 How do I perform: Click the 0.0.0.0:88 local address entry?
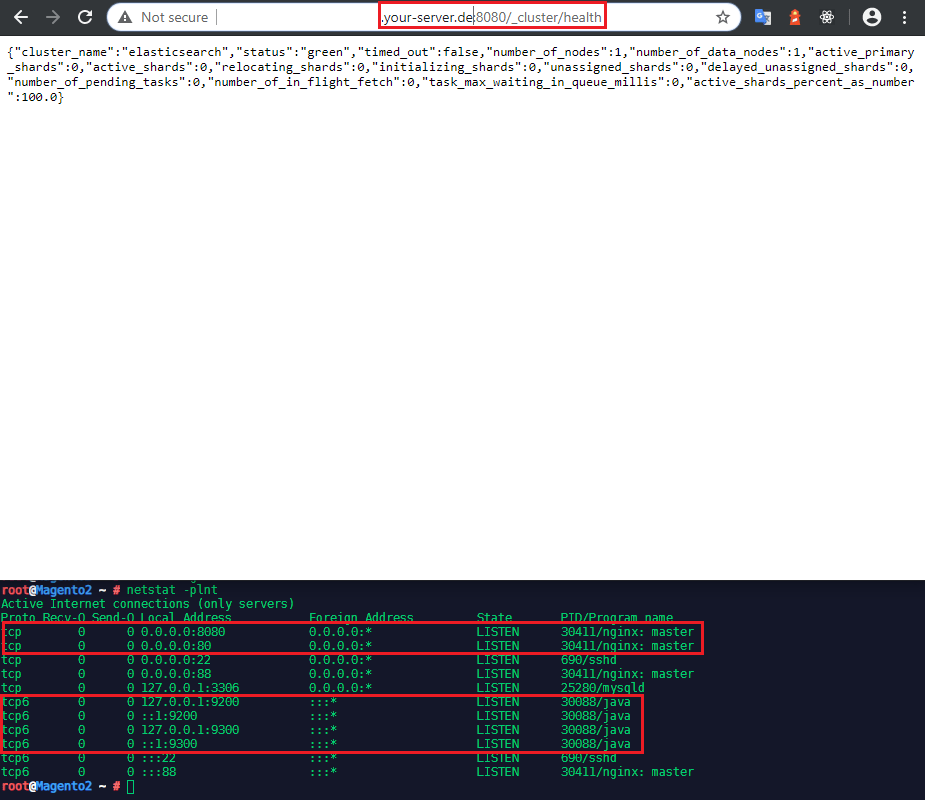tap(175, 673)
